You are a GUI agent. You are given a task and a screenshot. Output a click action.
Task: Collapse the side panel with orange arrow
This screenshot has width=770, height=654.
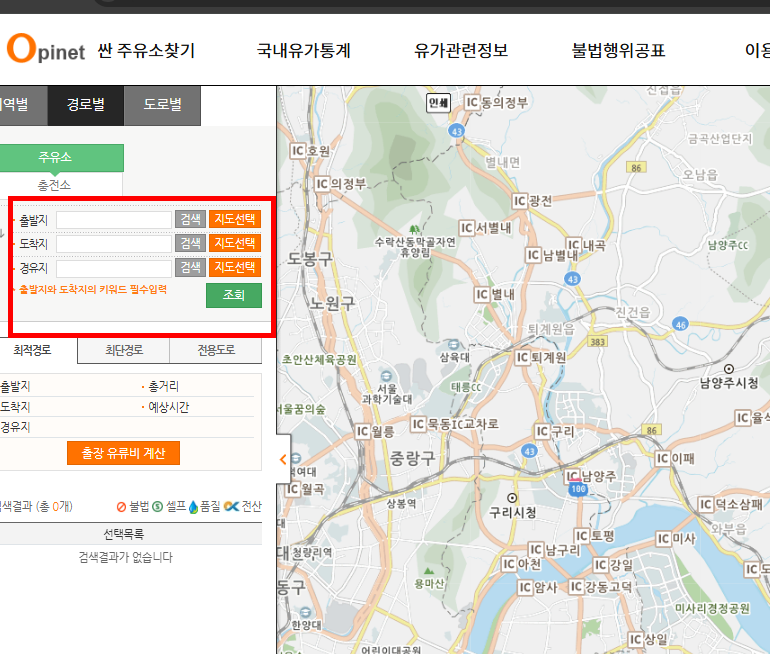(x=283, y=459)
